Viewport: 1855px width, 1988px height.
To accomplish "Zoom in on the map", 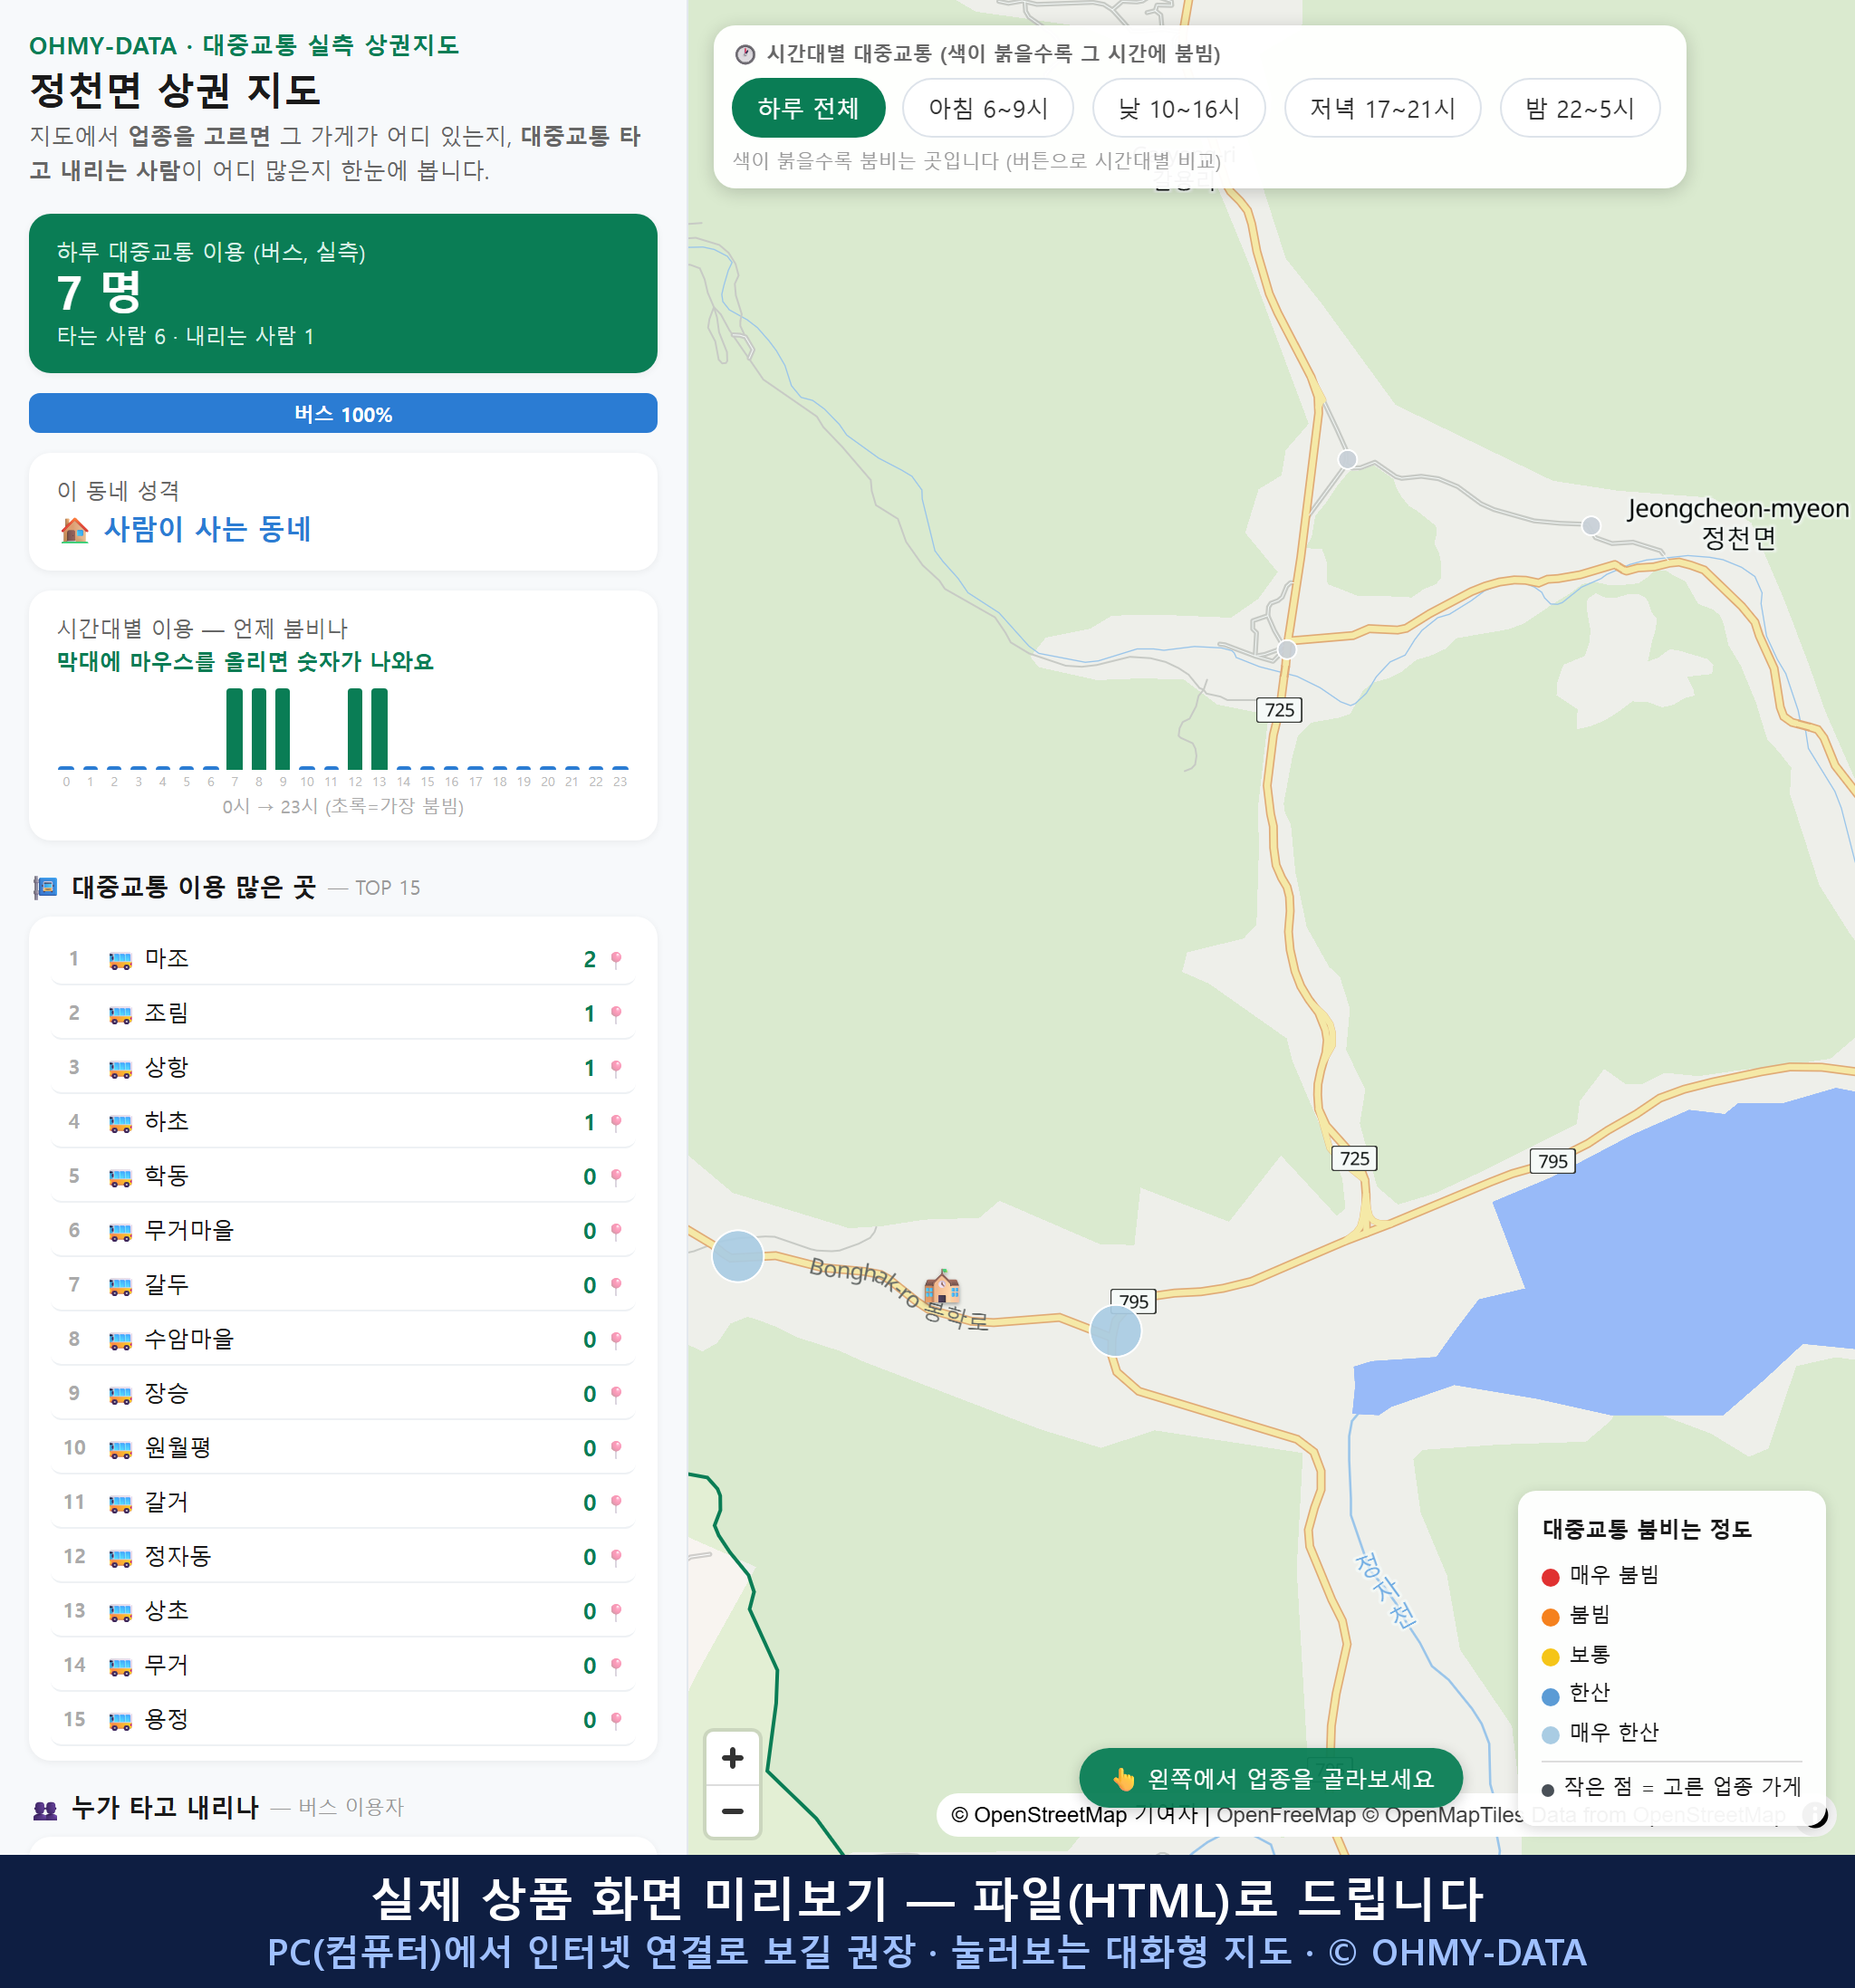I will click(x=732, y=1758).
